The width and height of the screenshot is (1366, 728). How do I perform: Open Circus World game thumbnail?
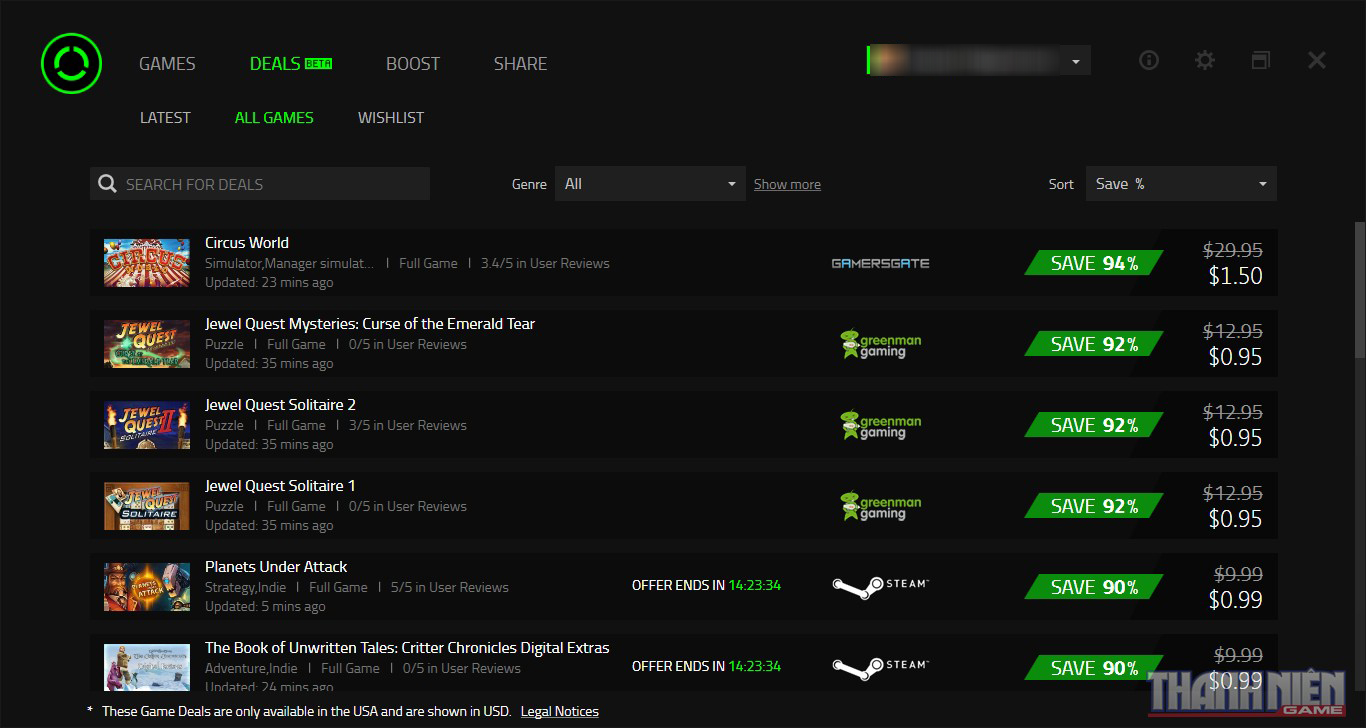pyautogui.click(x=147, y=262)
